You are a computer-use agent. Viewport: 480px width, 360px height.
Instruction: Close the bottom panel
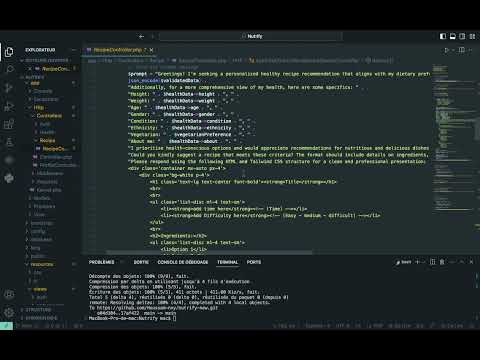pos(471,262)
